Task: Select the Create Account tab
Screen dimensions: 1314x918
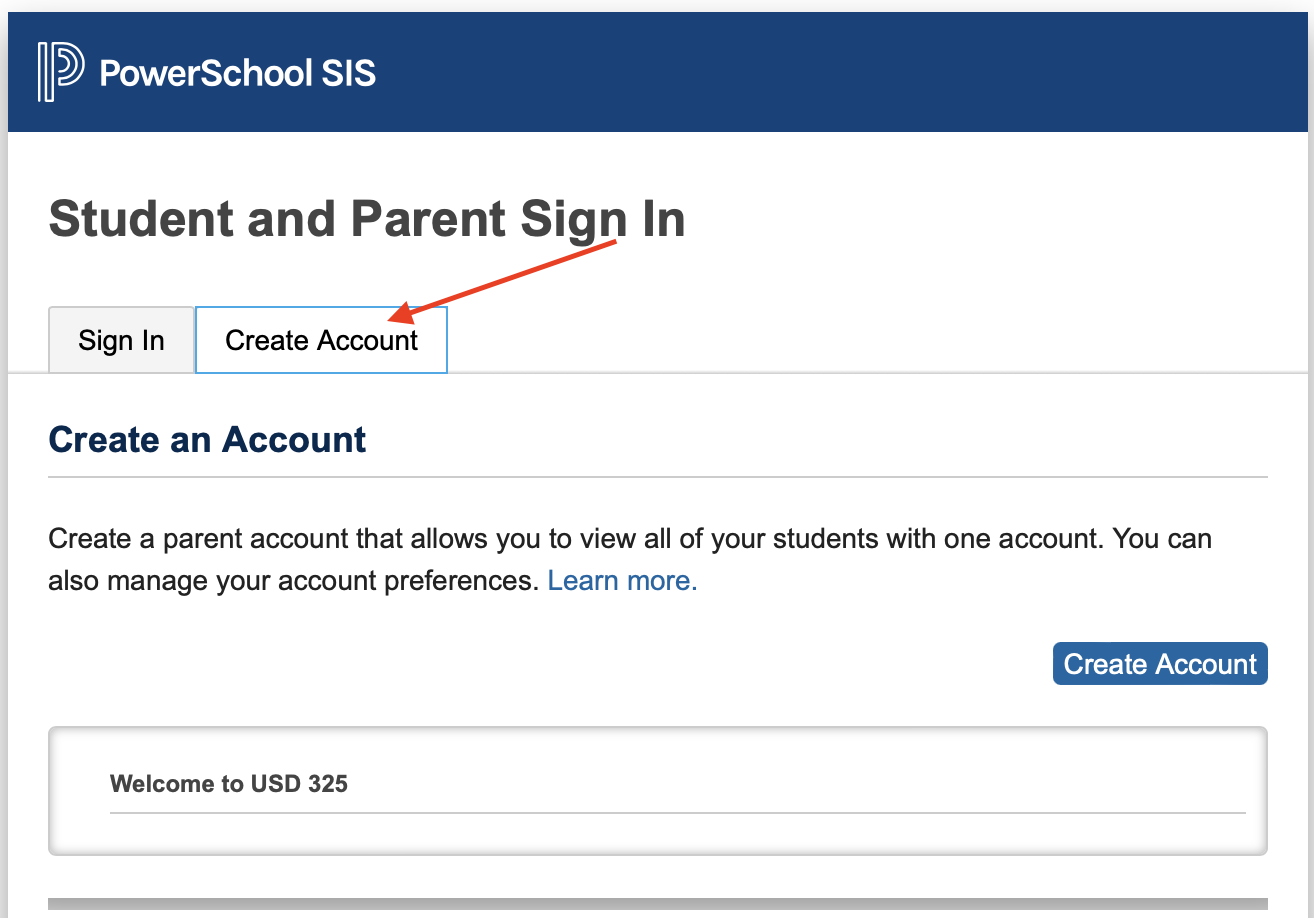Action: click(x=321, y=340)
